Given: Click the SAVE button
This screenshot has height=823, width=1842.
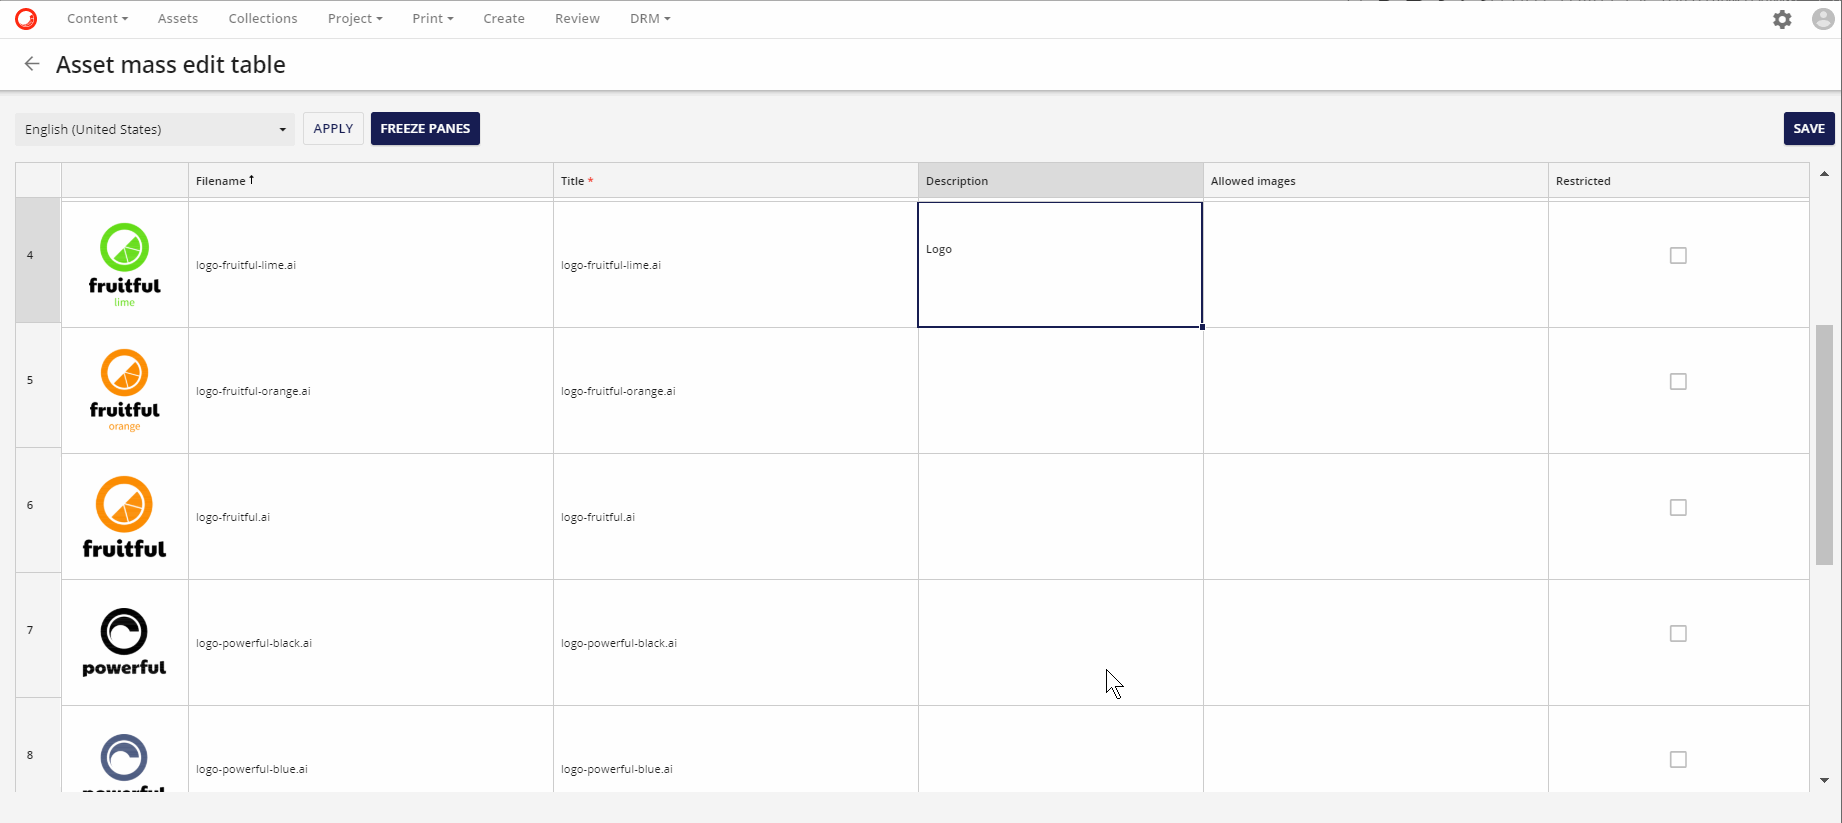Looking at the screenshot, I should tap(1809, 128).
